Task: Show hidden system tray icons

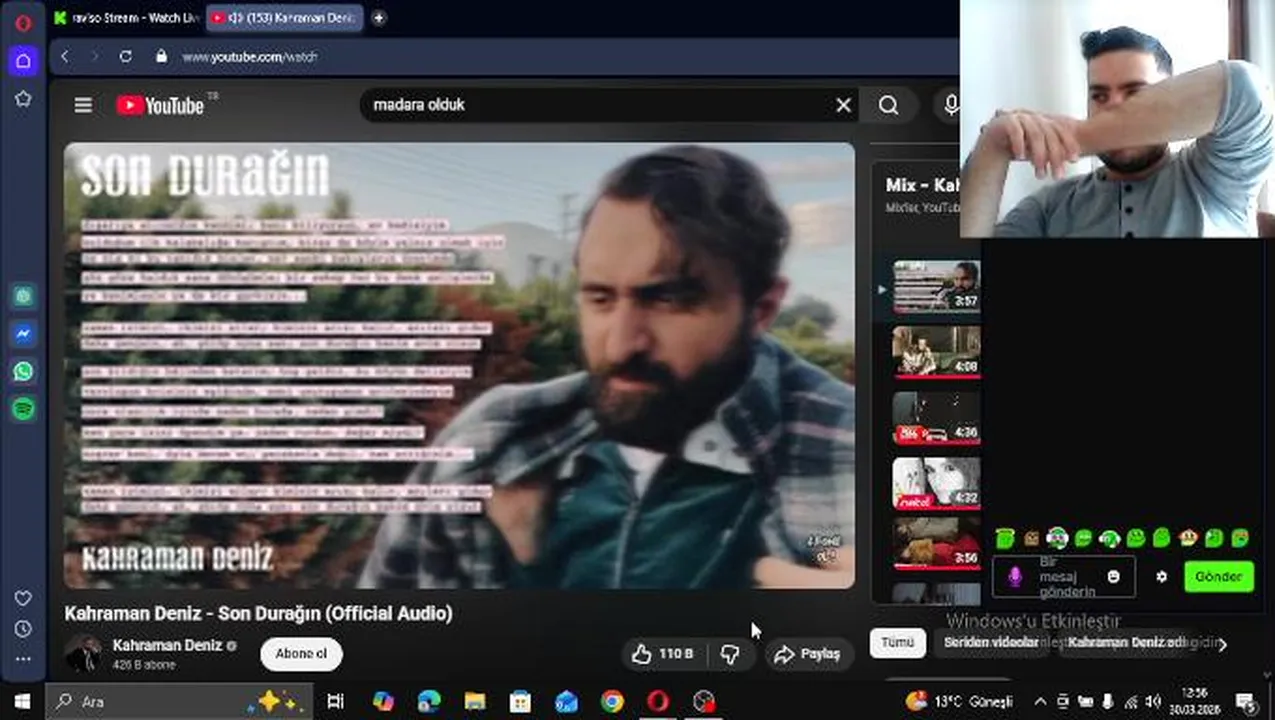Action: pos(1039,701)
